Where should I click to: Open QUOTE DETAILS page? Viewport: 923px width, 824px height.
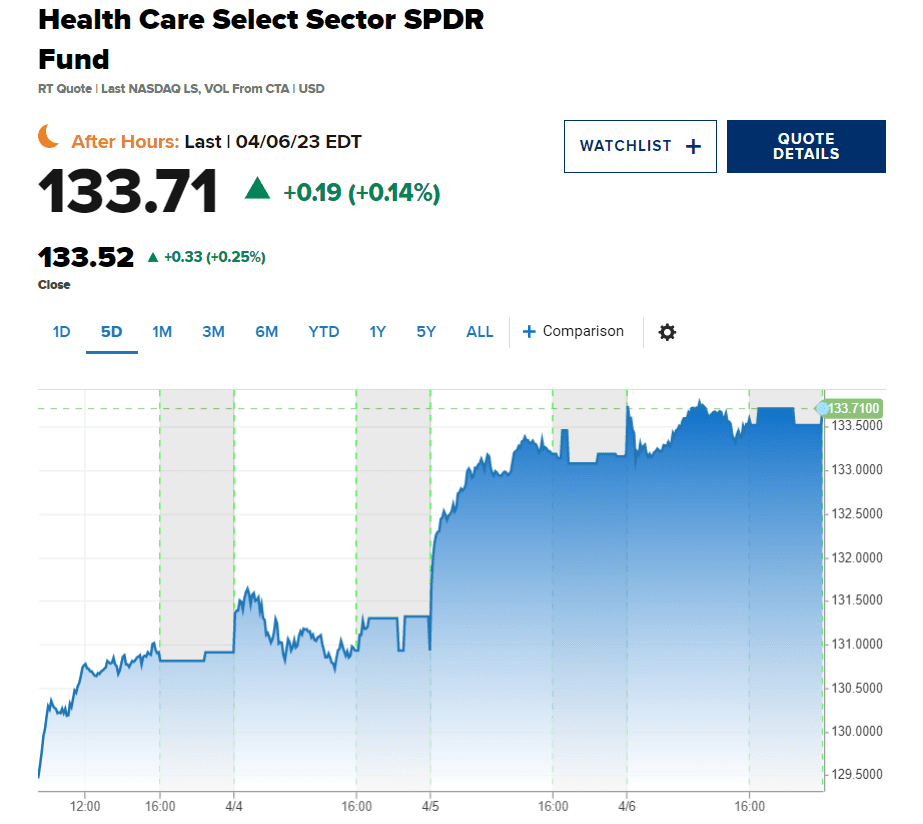[806, 146]
